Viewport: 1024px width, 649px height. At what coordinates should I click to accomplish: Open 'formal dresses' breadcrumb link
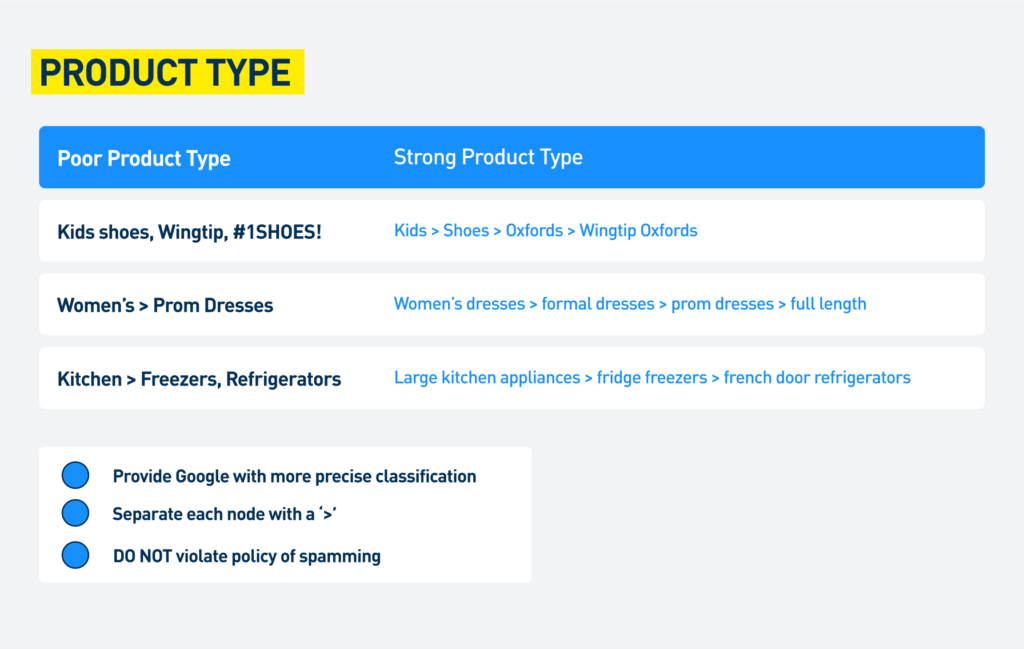598,304
